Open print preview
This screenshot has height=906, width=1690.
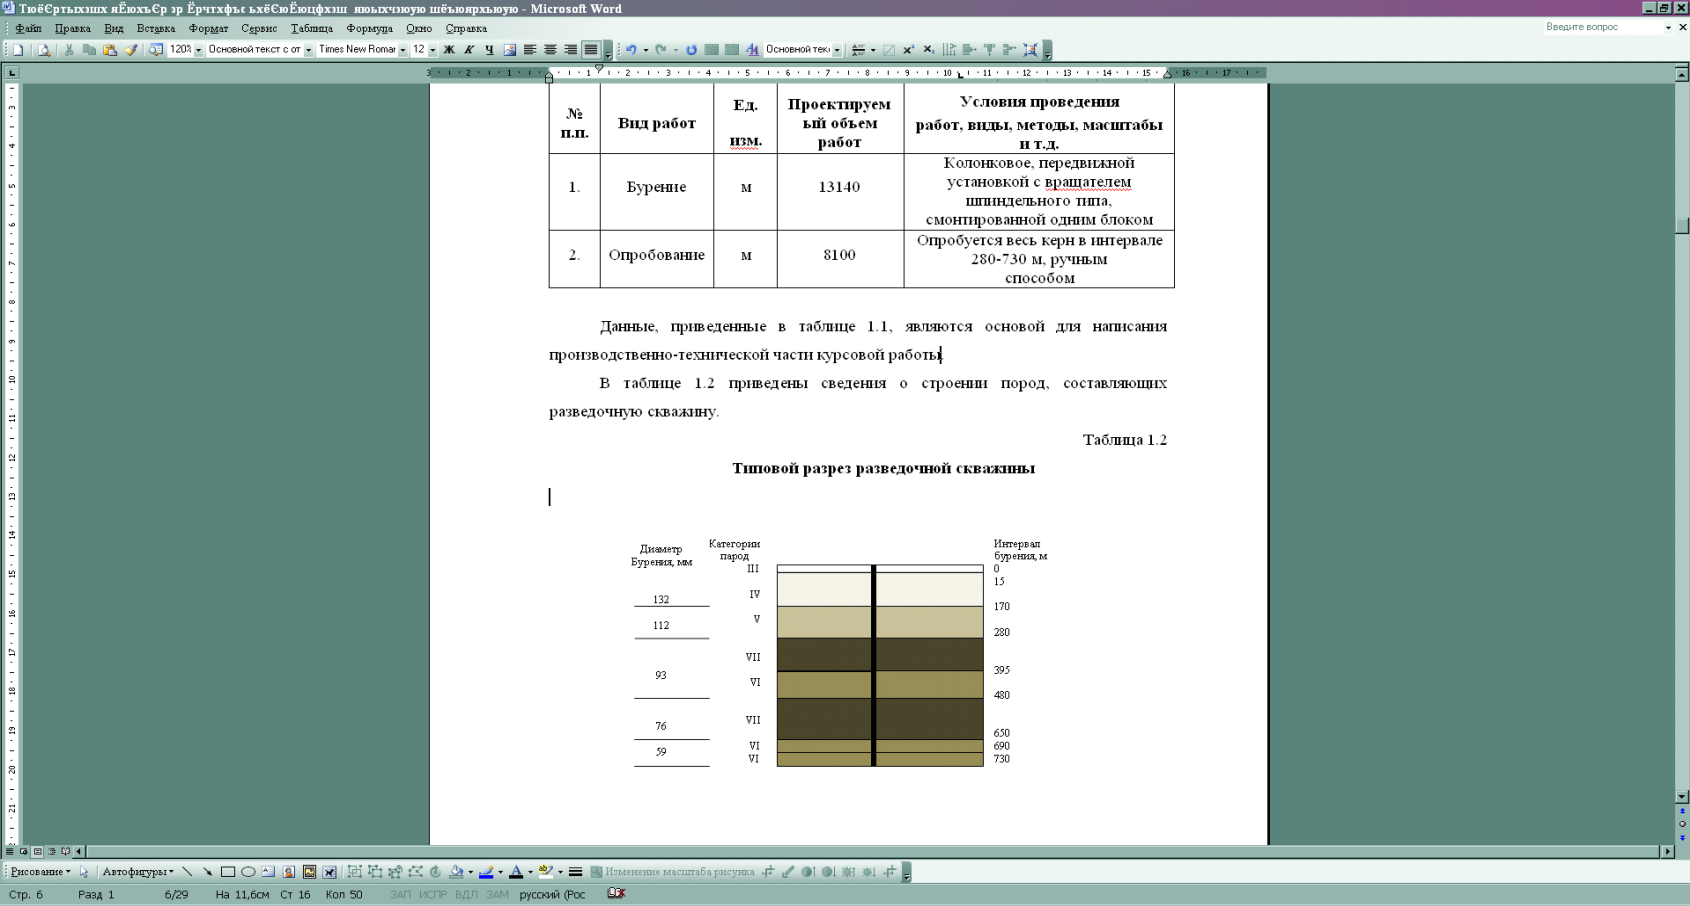coord(44,49)
